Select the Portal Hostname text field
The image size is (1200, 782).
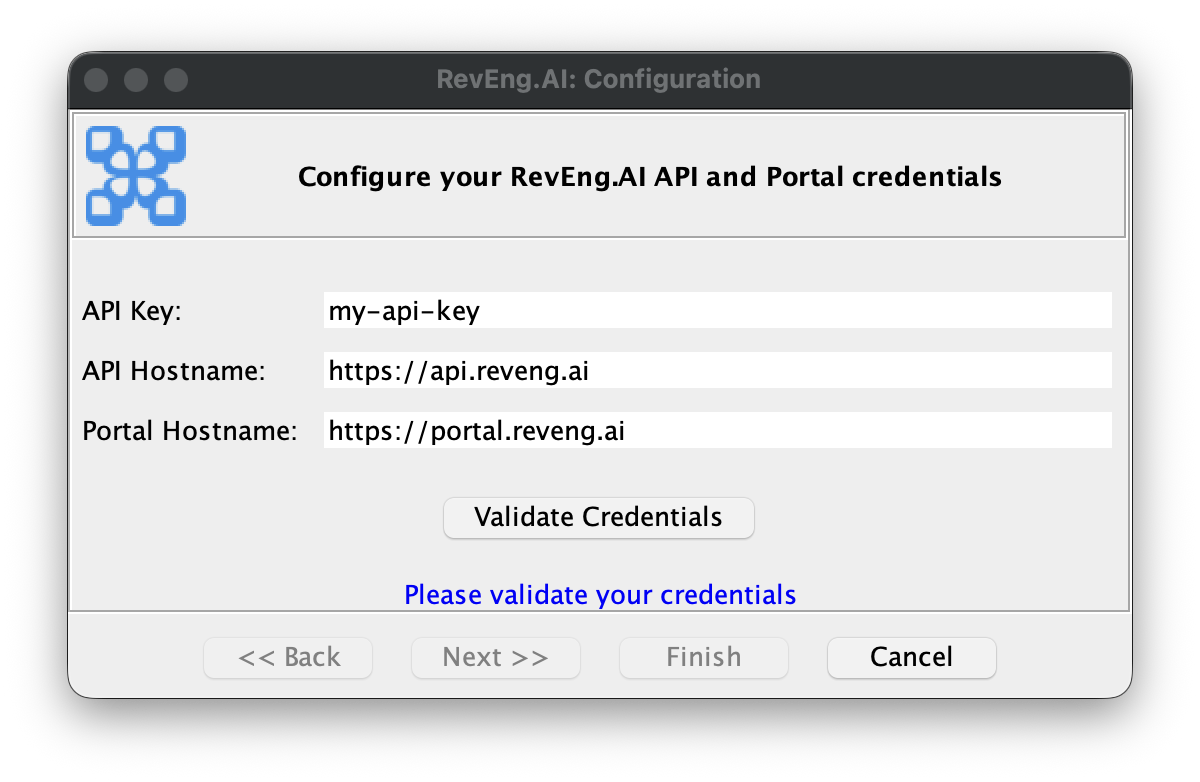[x=717, y=430]
